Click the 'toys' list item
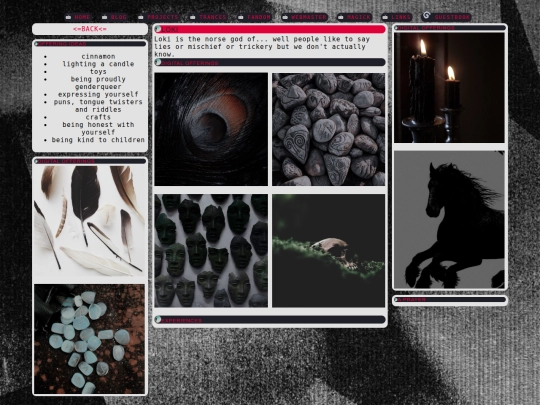 pos(98,71)
